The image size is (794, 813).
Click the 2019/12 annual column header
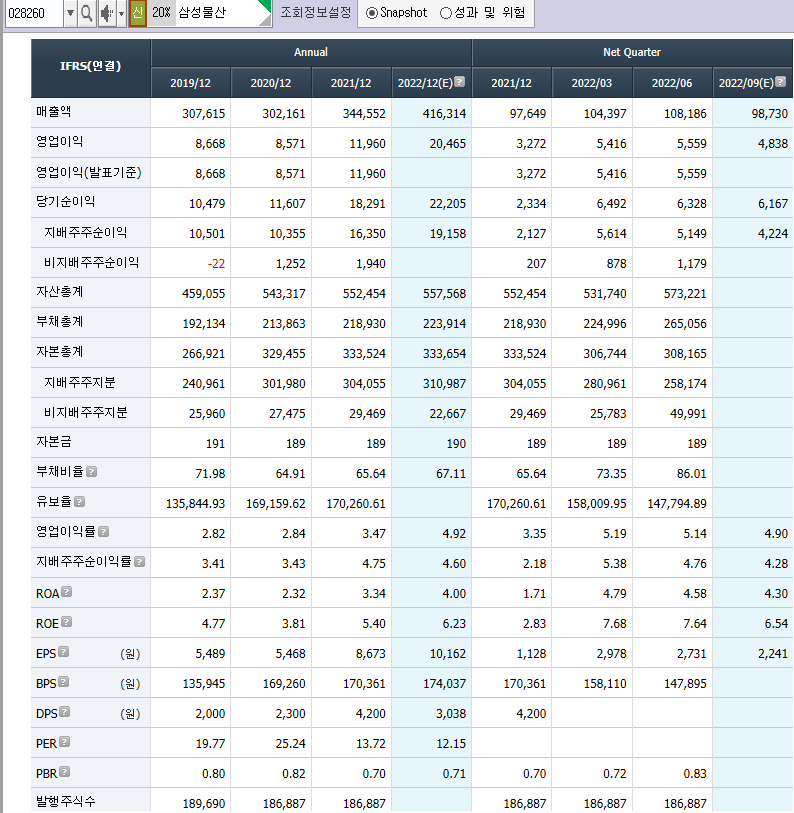[190, 83]
